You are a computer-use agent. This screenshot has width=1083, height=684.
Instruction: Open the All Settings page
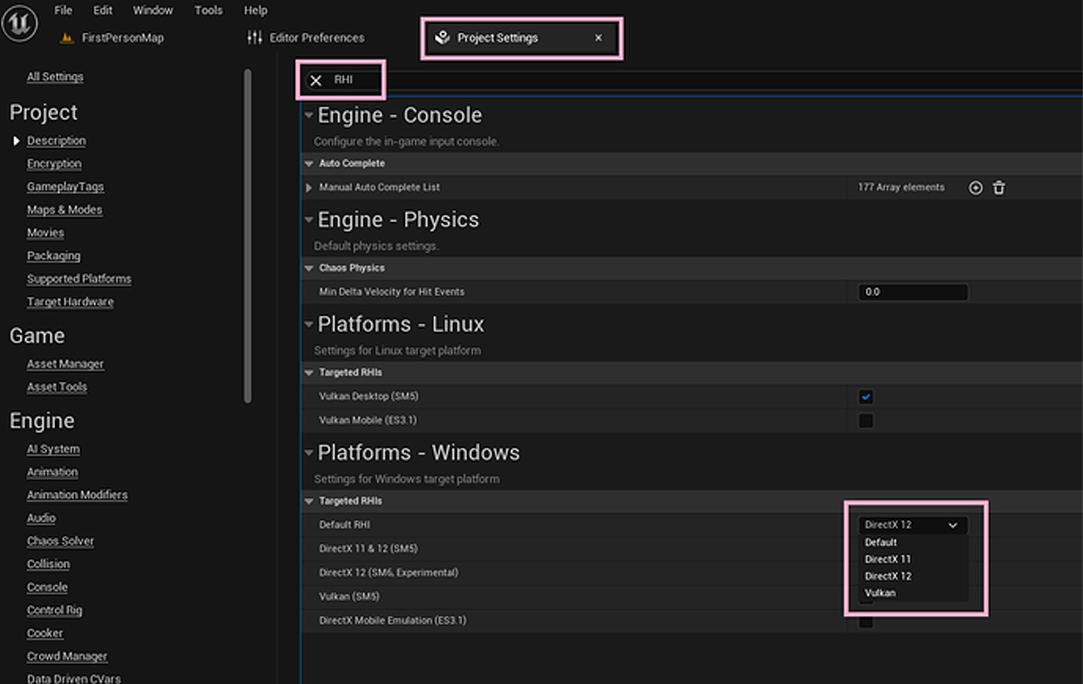coord(55,76)
